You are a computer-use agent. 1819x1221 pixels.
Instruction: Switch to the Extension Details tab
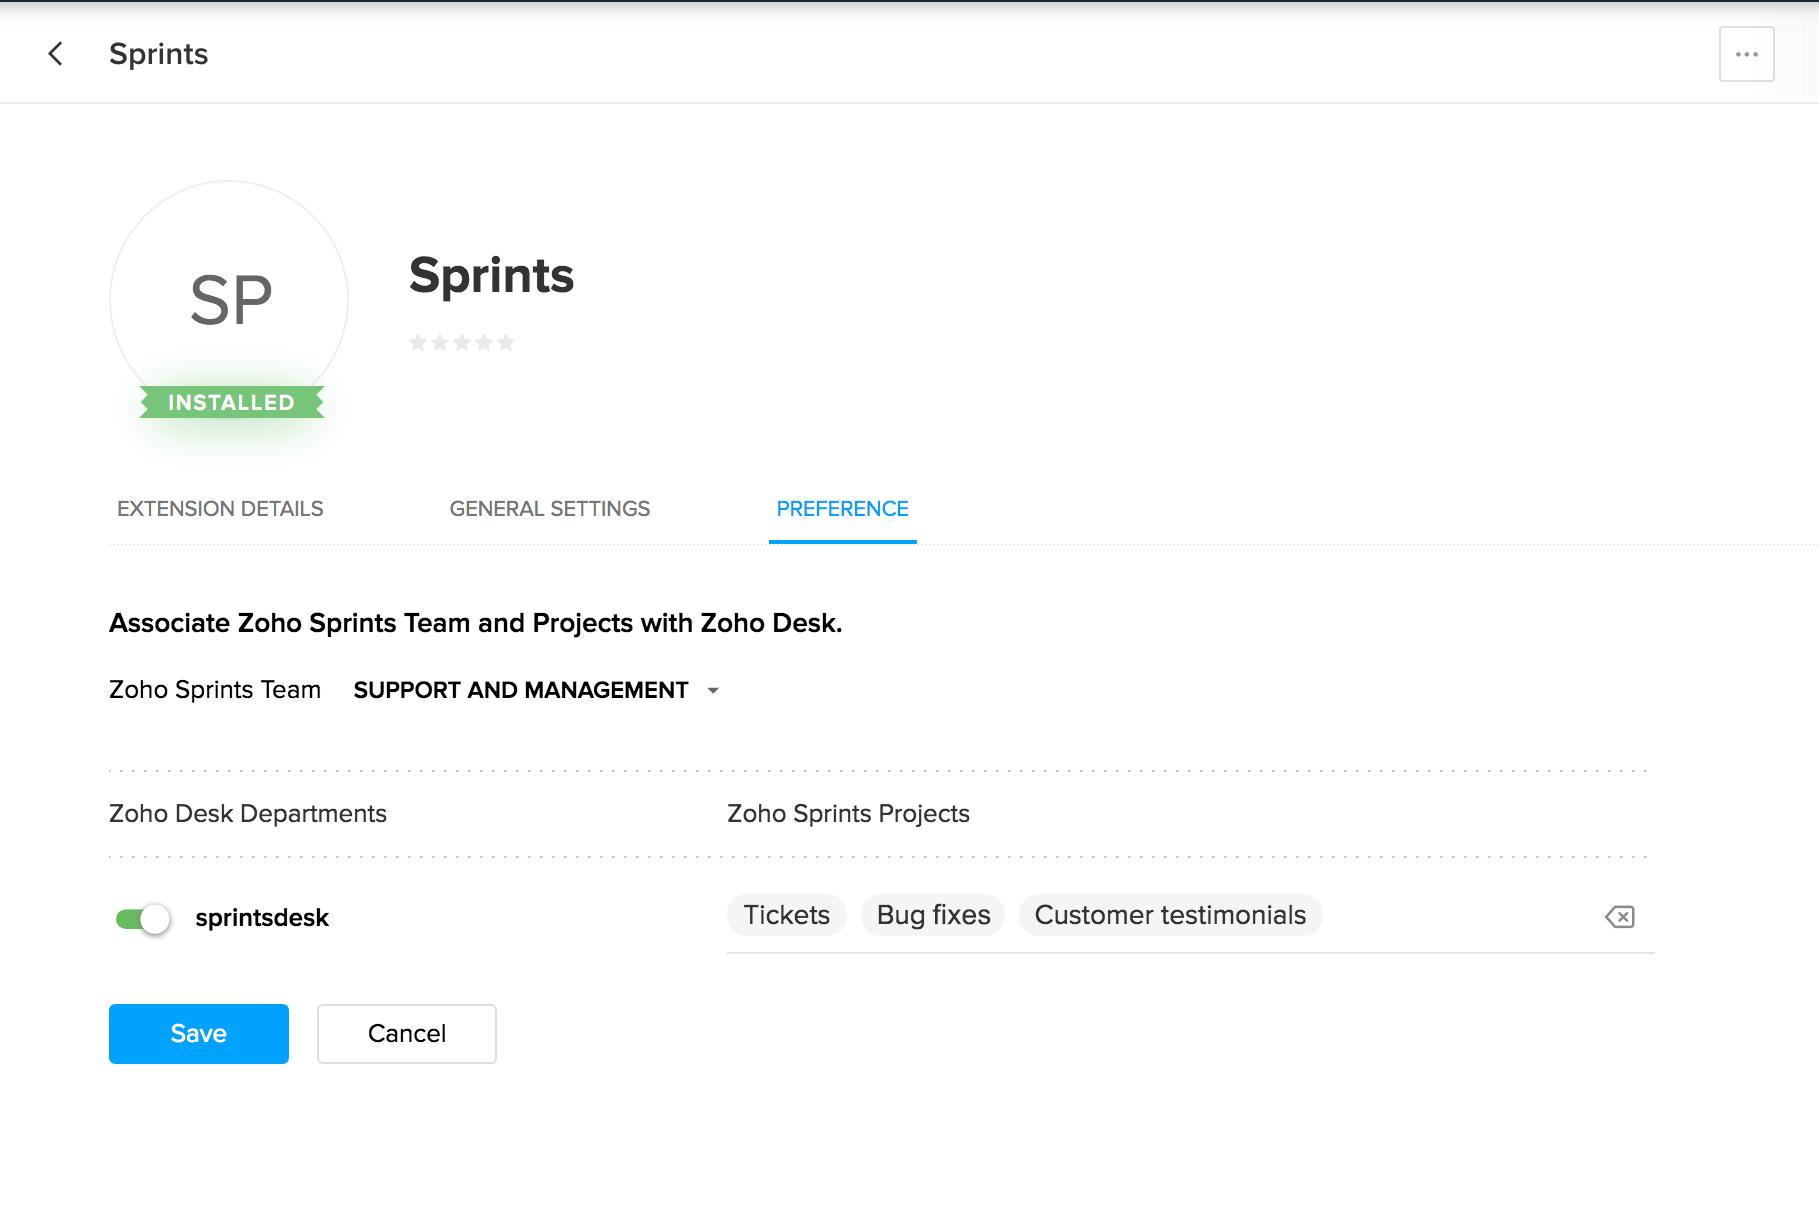tap(220, 509)
